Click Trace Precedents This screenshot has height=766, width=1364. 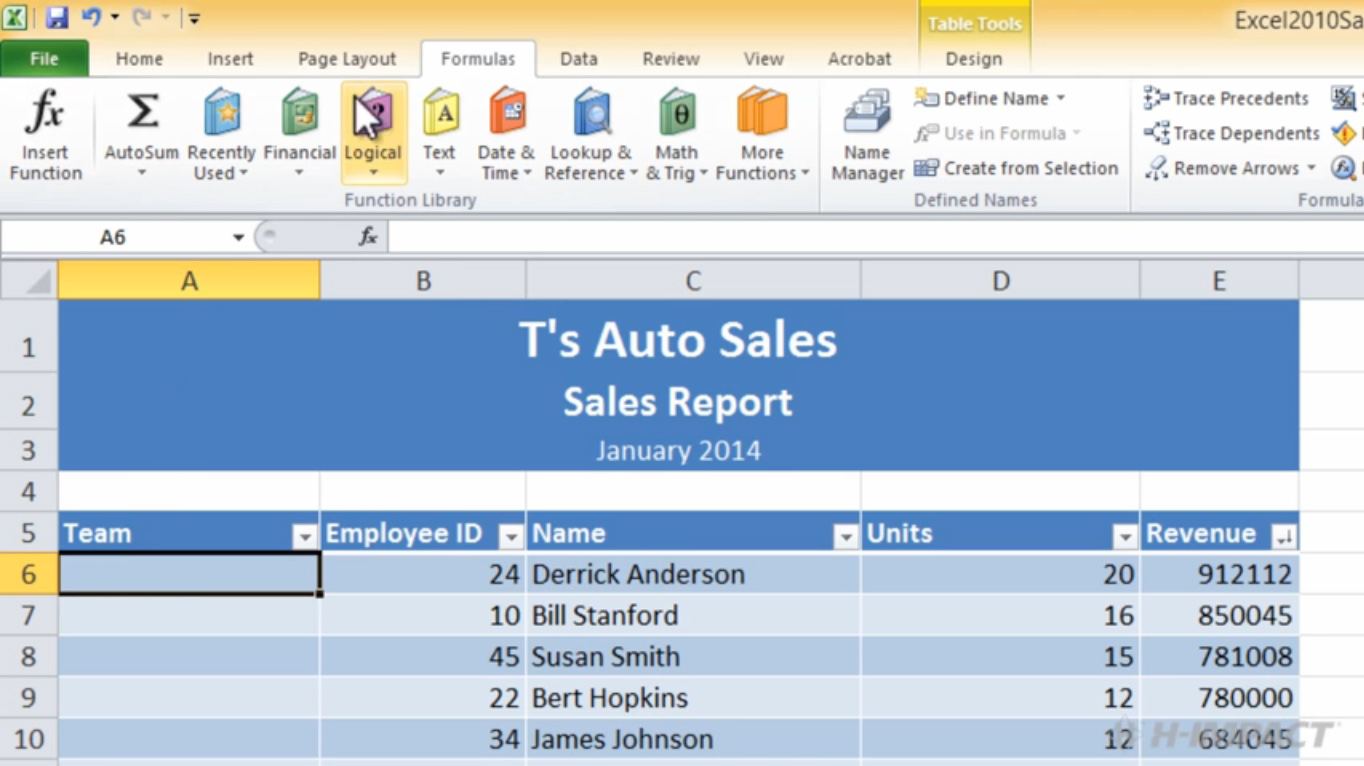[x=1226, y=98]
